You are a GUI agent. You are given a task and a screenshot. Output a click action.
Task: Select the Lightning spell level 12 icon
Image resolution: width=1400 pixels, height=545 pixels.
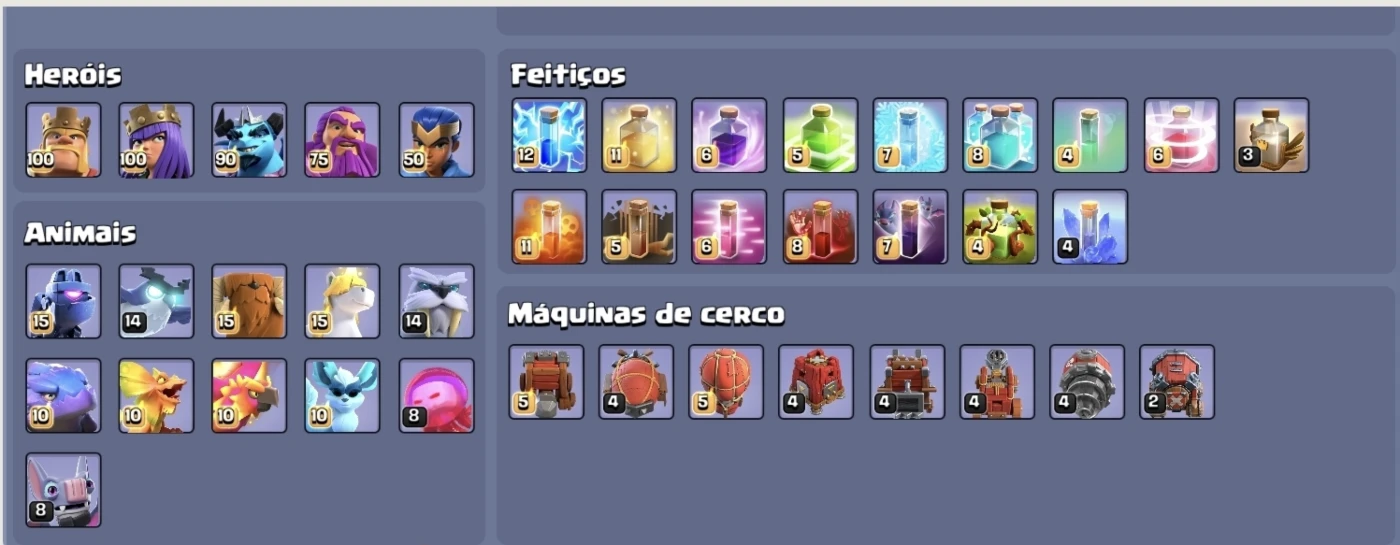click(x=549, y=135)
